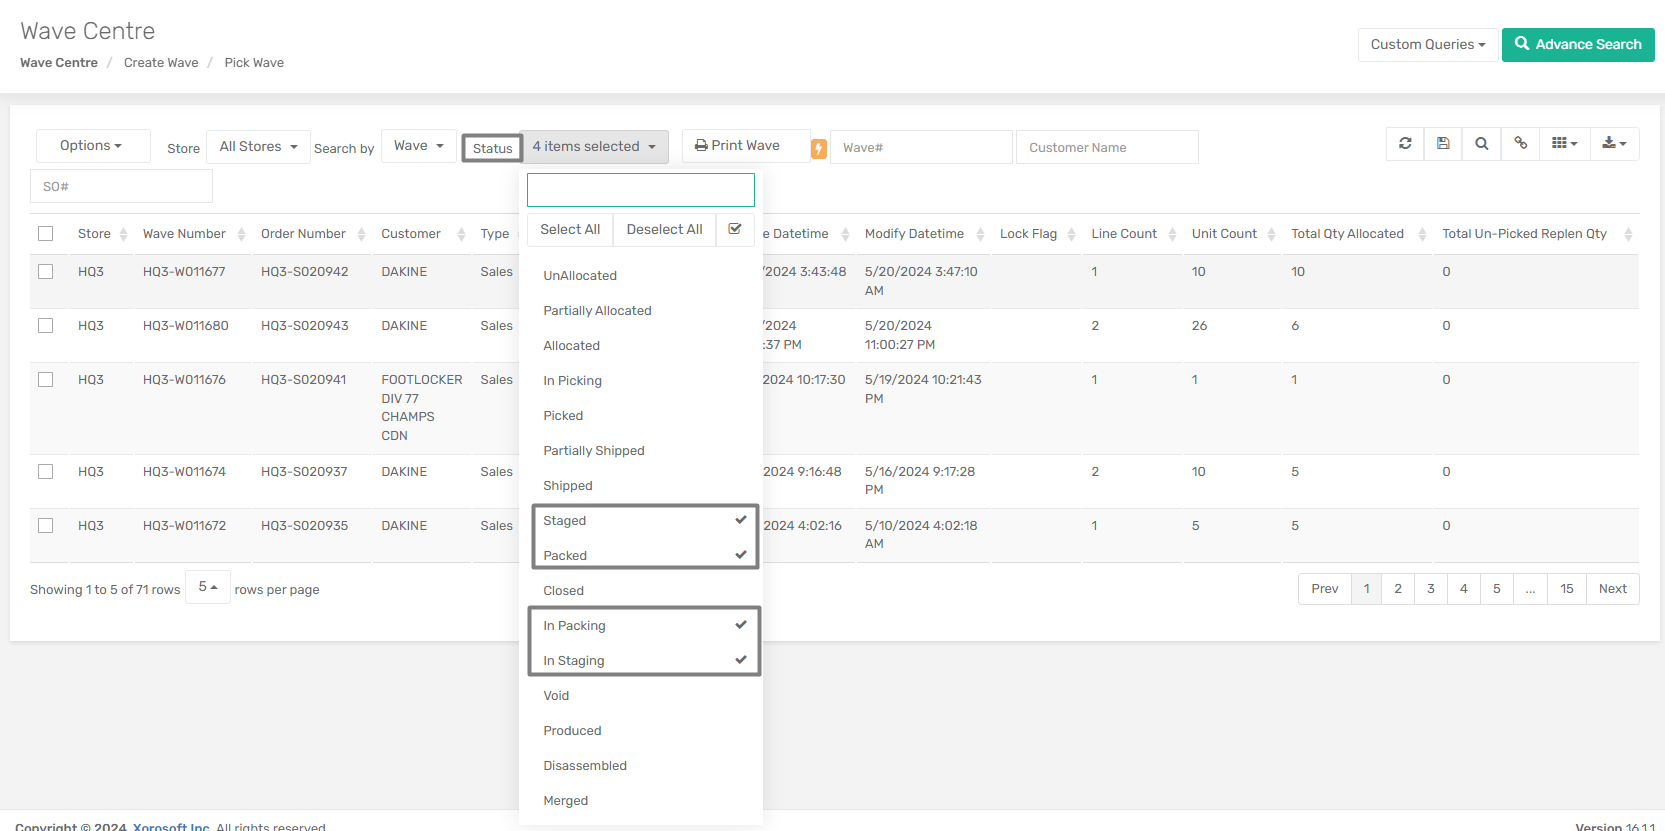Viewport: 1665px width, 831px height.
Task: Click the Advance Search button
Action: pos(1578,44)
